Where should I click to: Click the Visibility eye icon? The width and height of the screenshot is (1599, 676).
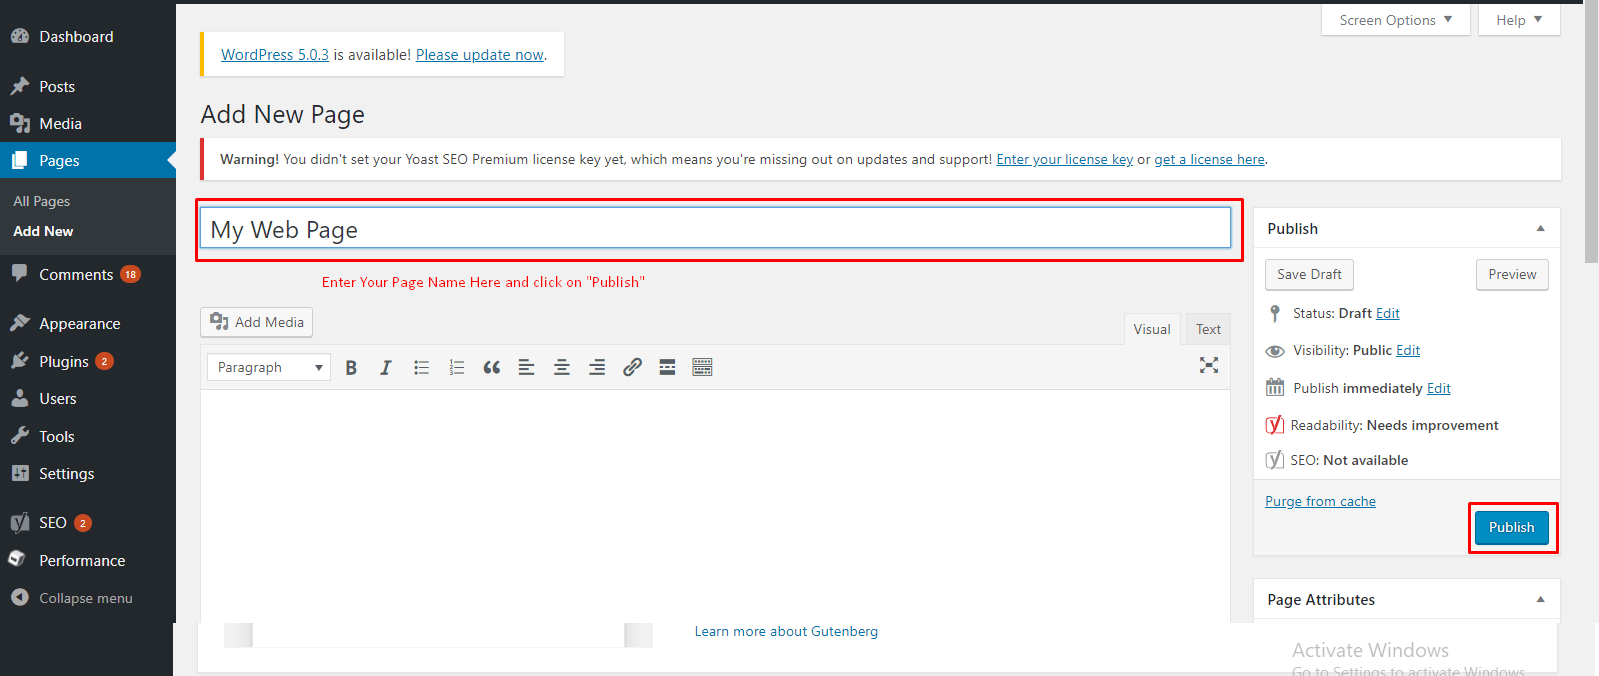[1275, 351]
